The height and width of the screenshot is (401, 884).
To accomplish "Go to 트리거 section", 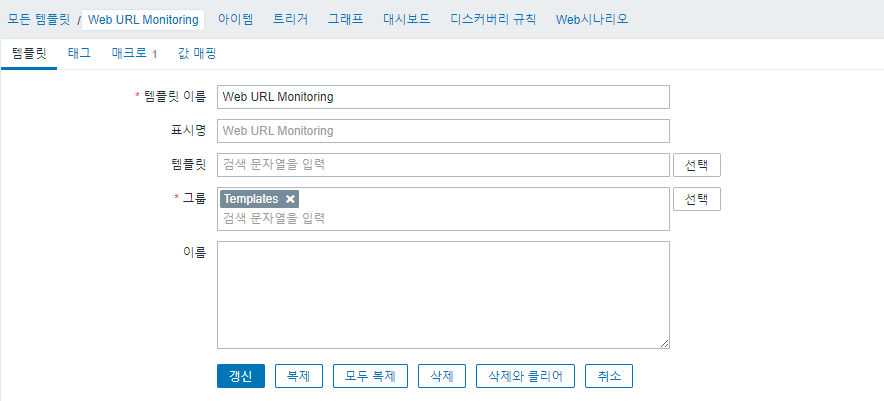I will pyautogui.click(x=290, y=19).
